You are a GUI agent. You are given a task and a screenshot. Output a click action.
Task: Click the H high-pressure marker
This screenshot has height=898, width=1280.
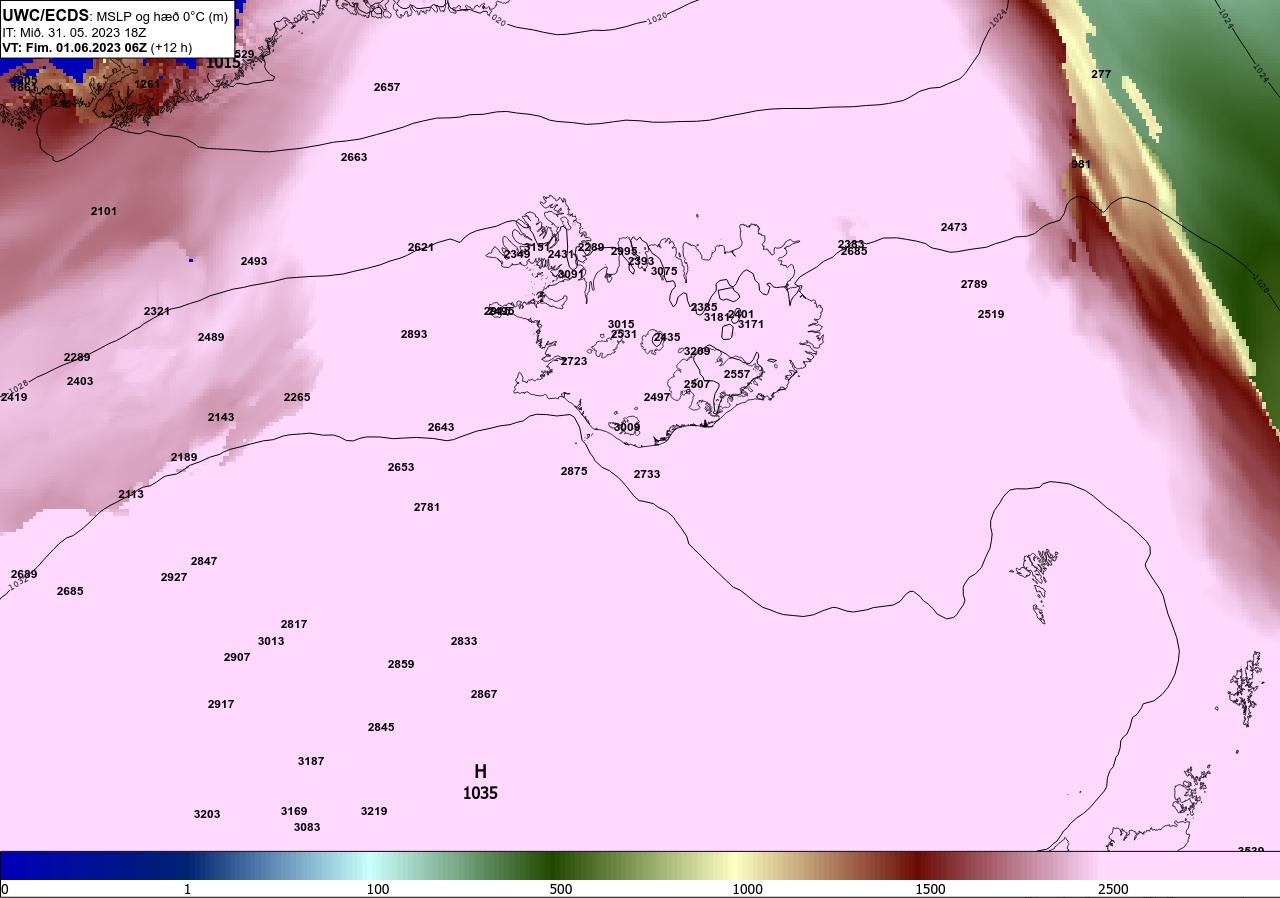coord(480,771)
